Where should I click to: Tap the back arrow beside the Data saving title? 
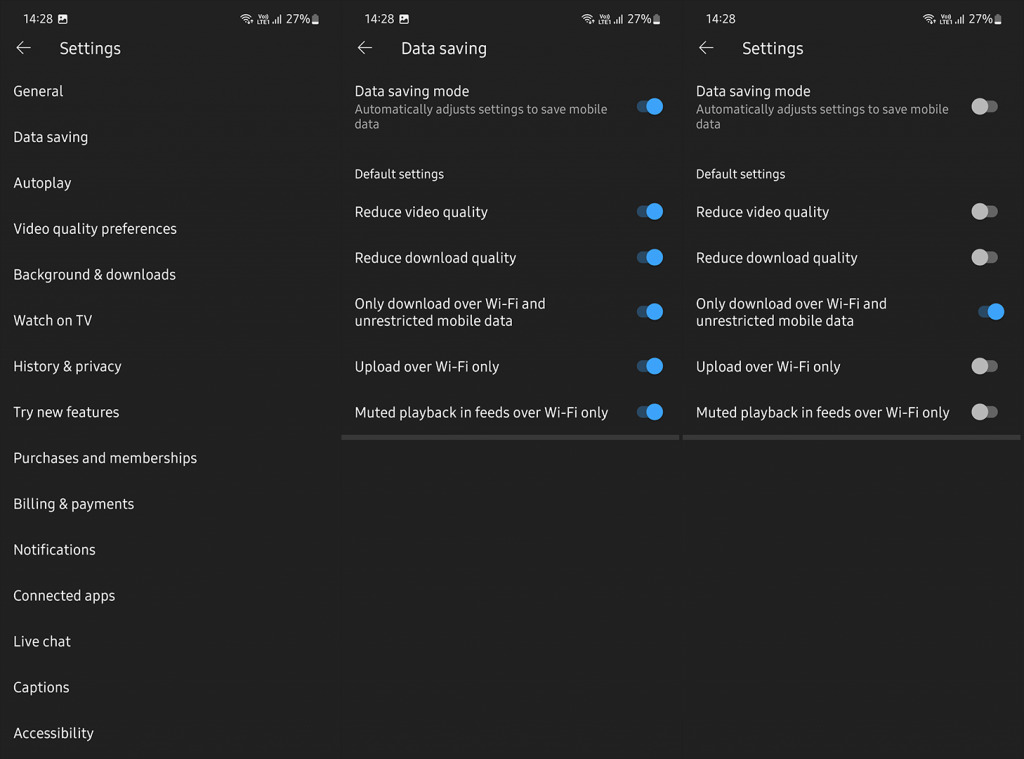365,48
